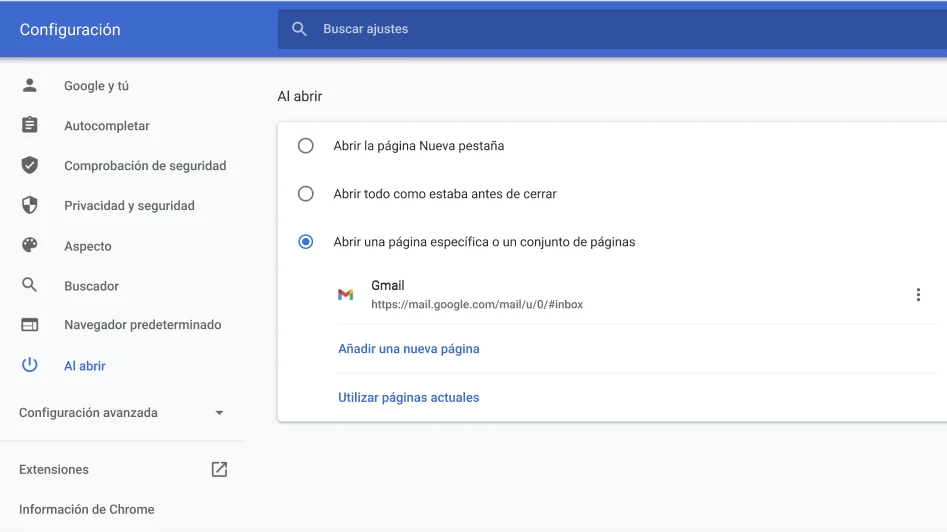Image resolution: width=947 pixels, height=532 pixels.
Task: Select 'Abrir todo como estaba antes' radio
Action: pos(306,194)
